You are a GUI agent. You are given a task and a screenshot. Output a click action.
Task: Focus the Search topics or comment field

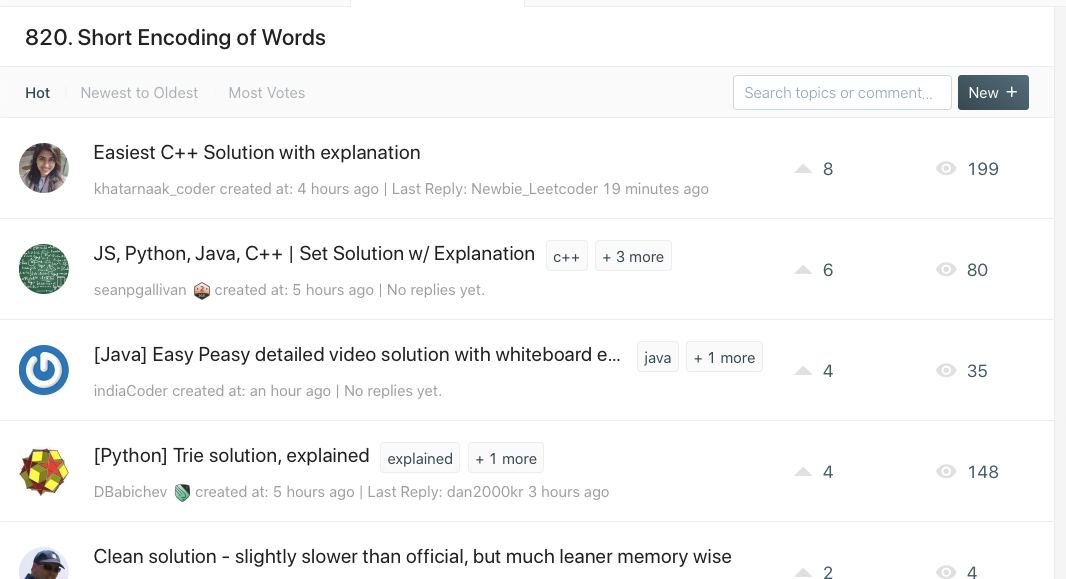click(842, 92)
